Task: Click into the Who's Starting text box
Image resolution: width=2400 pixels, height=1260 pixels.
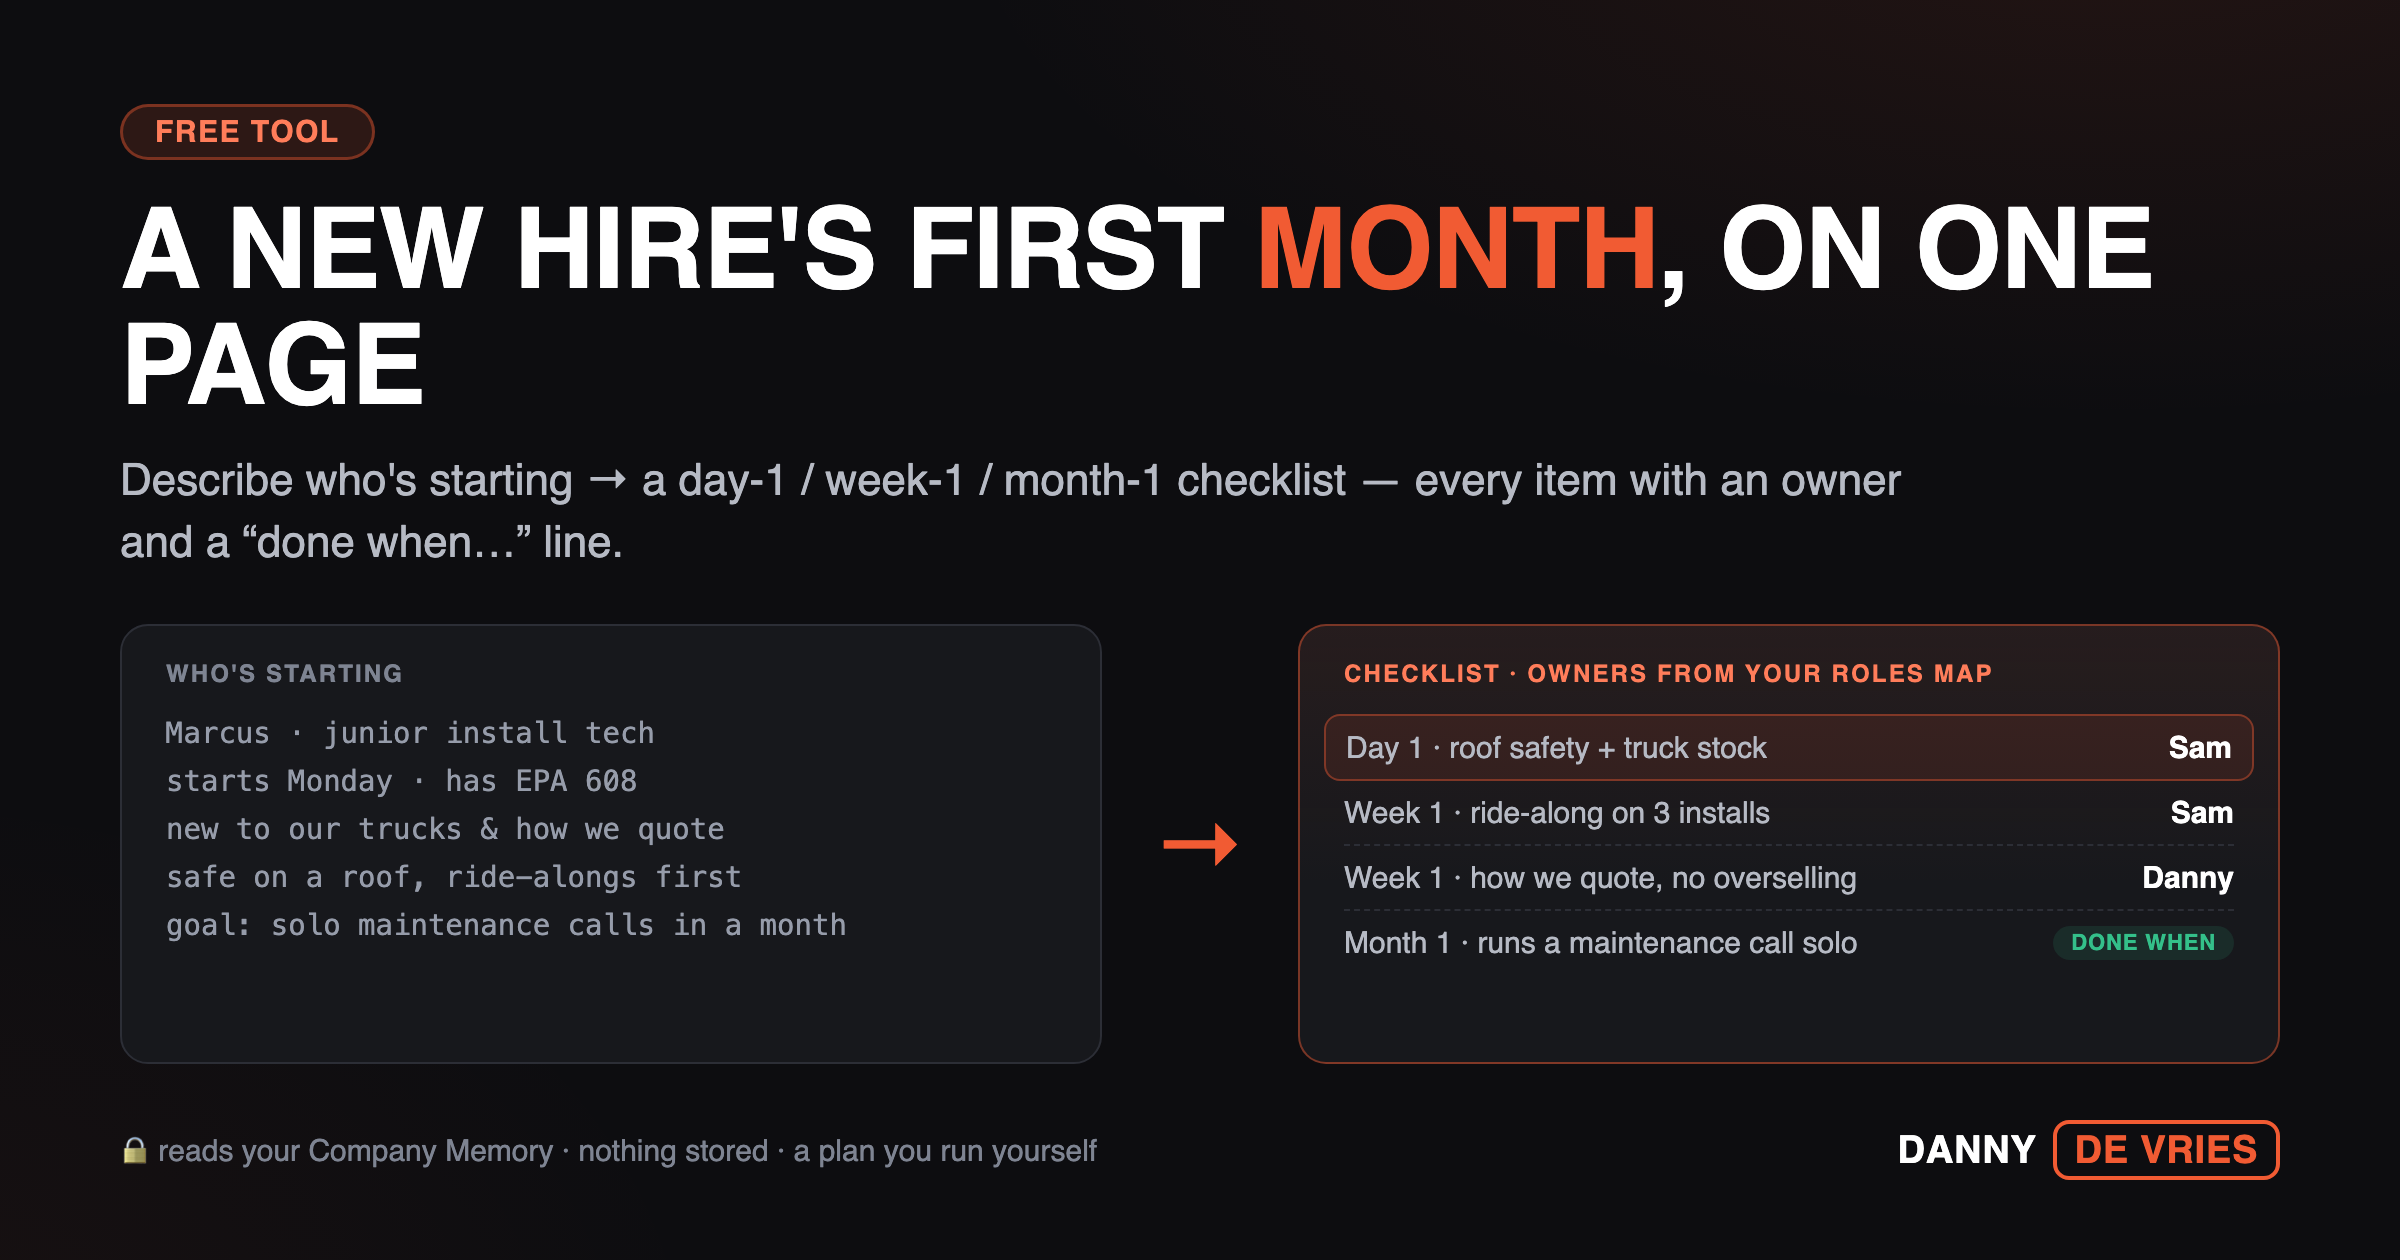Action: coord(610,844)
